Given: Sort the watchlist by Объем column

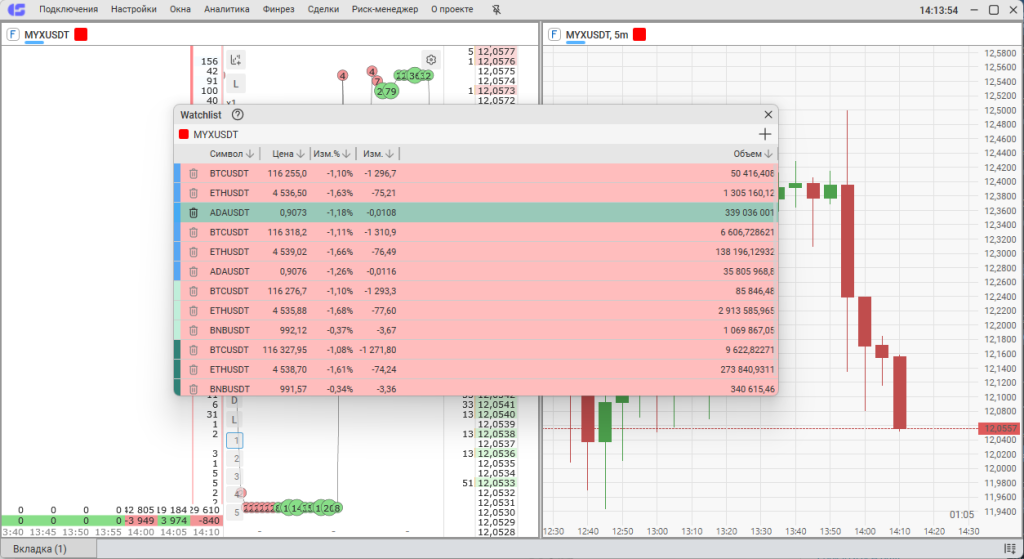Looking at the screenshot, I should point(754,154).
